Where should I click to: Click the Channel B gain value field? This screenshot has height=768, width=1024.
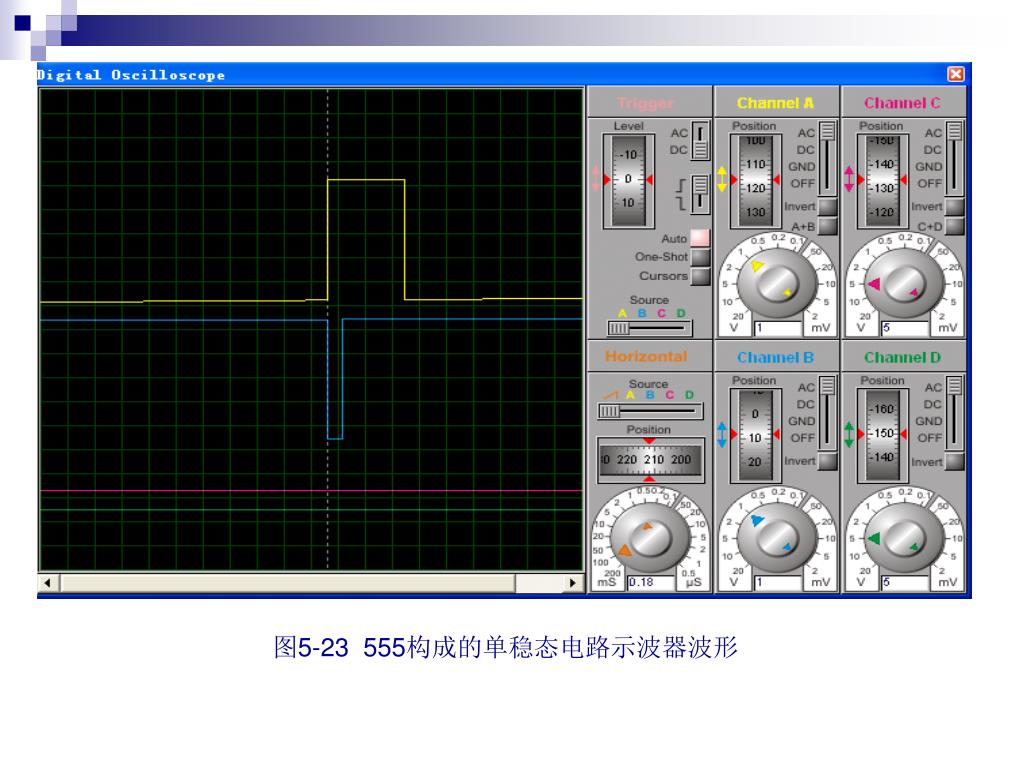pyautogui.click(x=778, y=583)
